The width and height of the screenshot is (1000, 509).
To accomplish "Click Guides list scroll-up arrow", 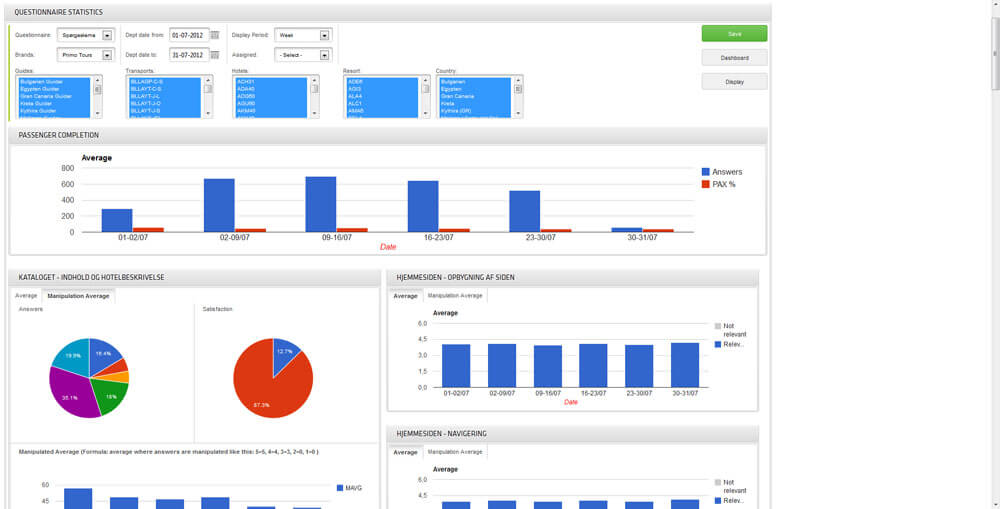I will (x=98, y=80).
